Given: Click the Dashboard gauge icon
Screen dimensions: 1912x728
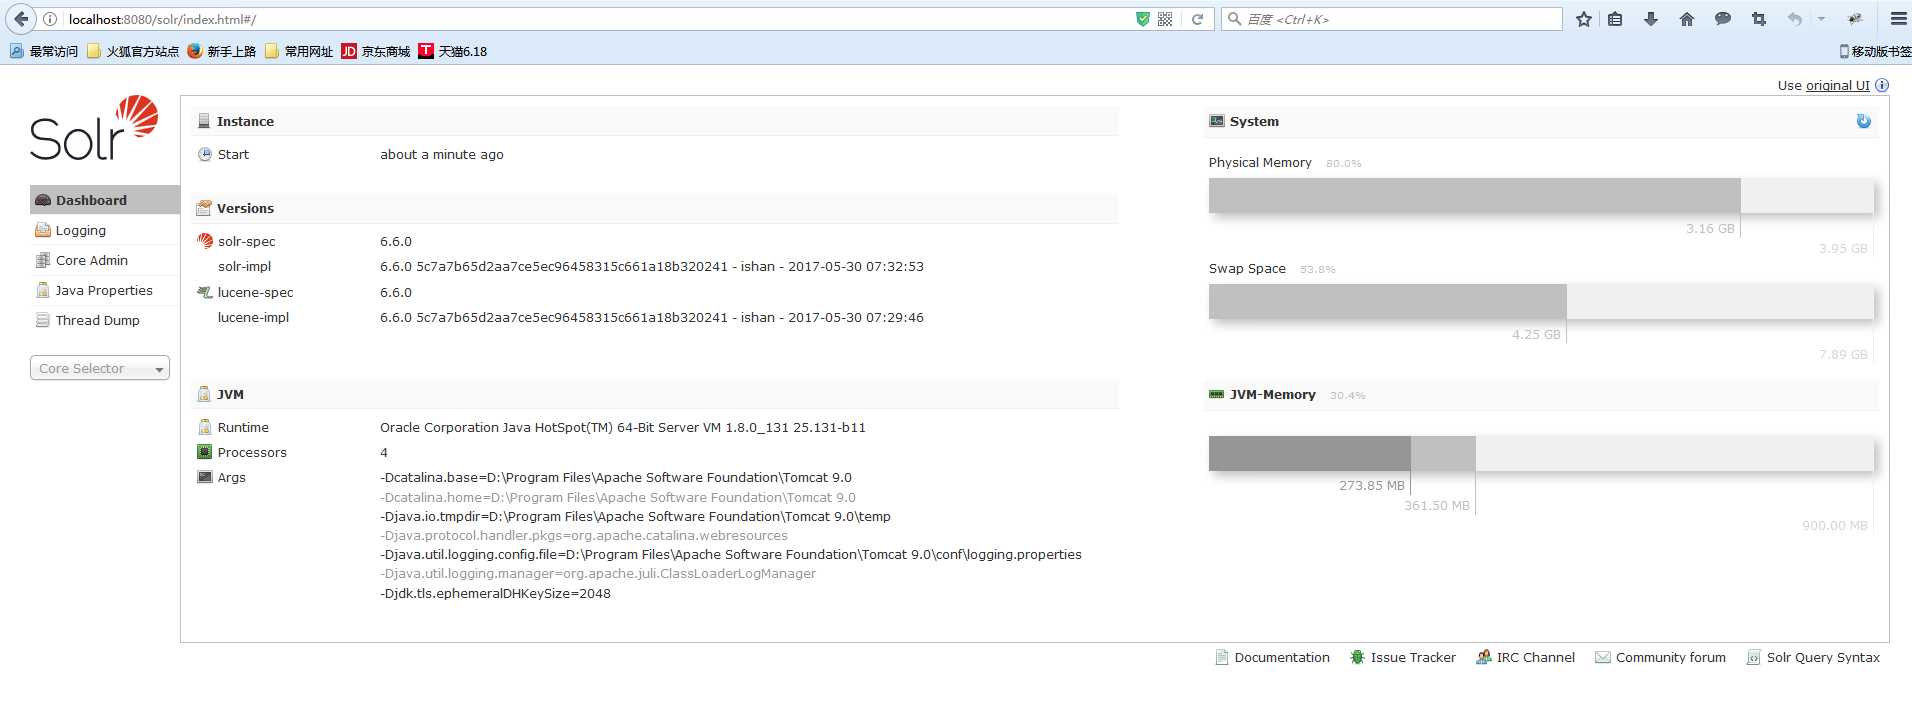Looking at the screenshot, I should tap(43, 200).
